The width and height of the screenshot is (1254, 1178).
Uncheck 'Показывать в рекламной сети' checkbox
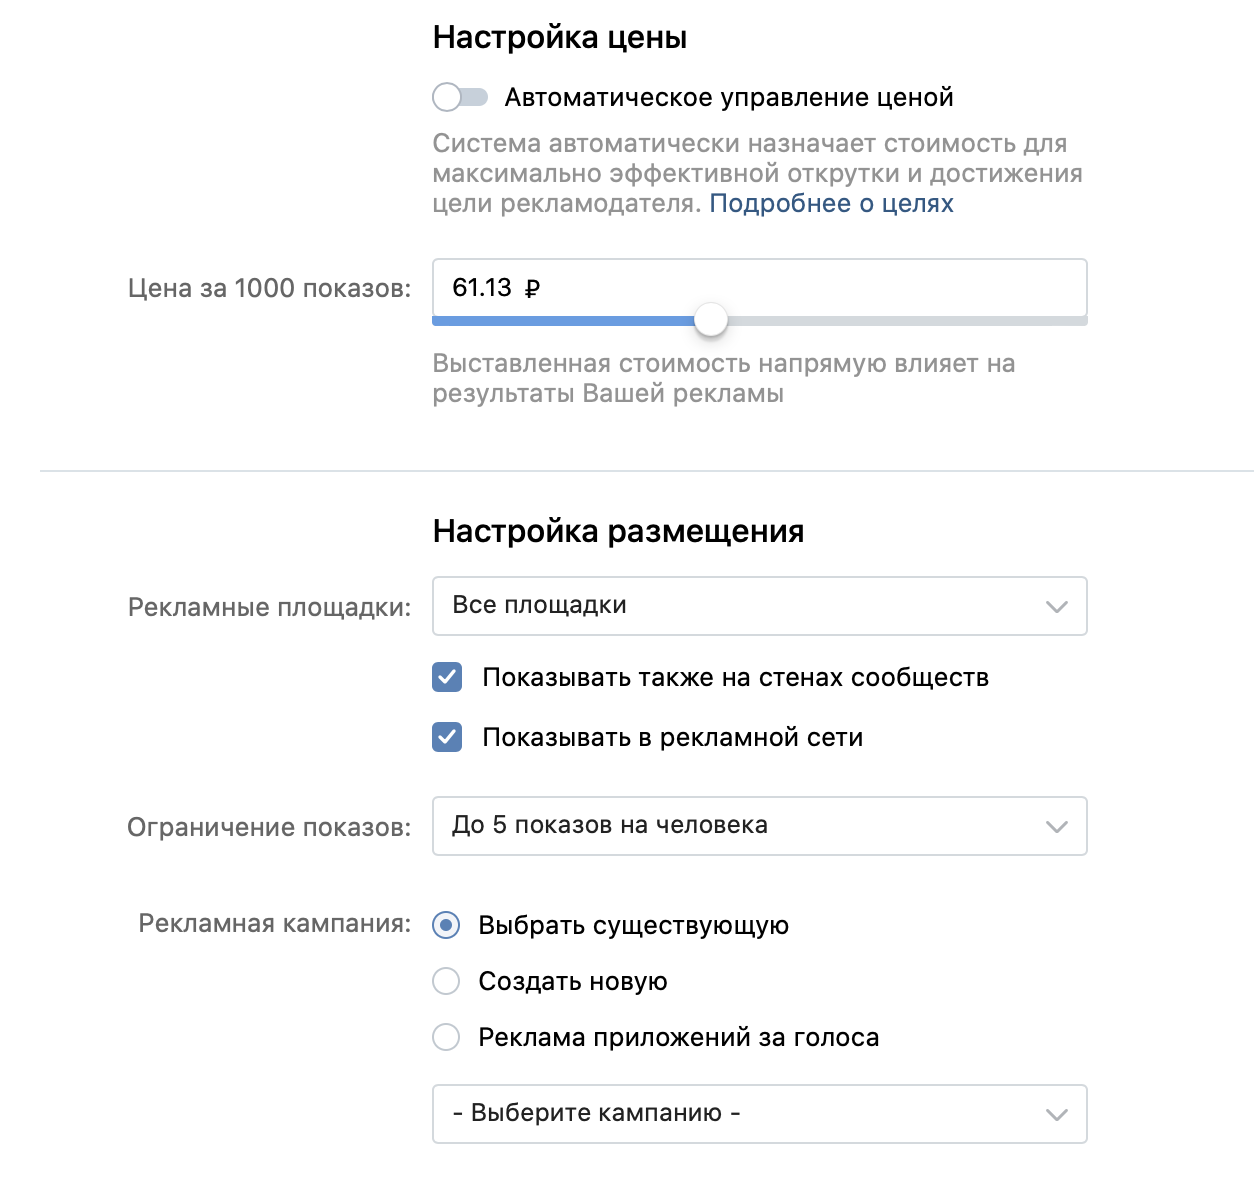[447, 737]
